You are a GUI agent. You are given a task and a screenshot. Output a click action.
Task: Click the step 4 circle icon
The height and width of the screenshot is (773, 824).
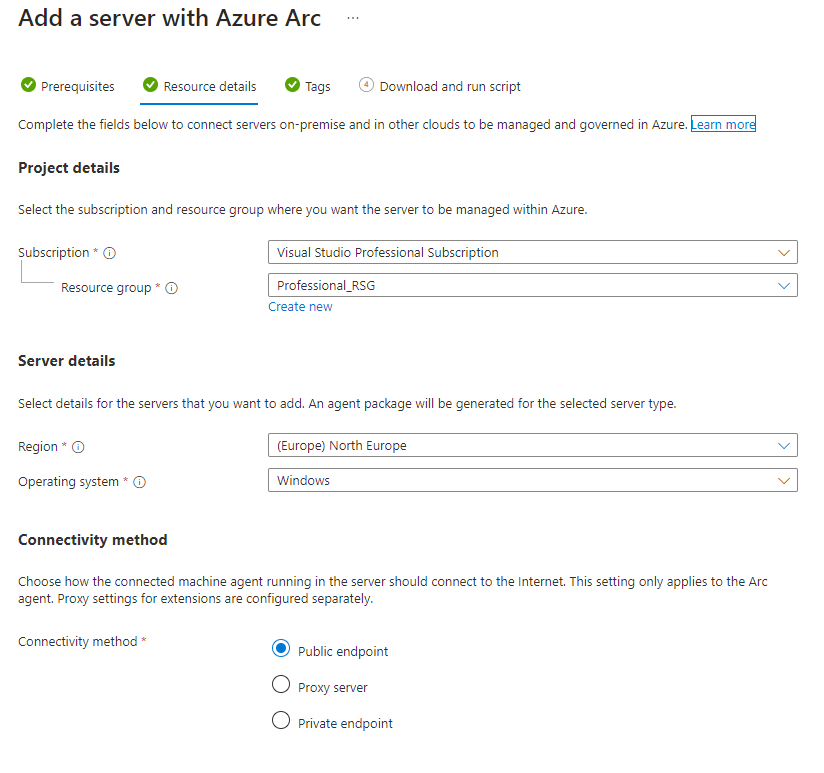(x=366, y=86)
